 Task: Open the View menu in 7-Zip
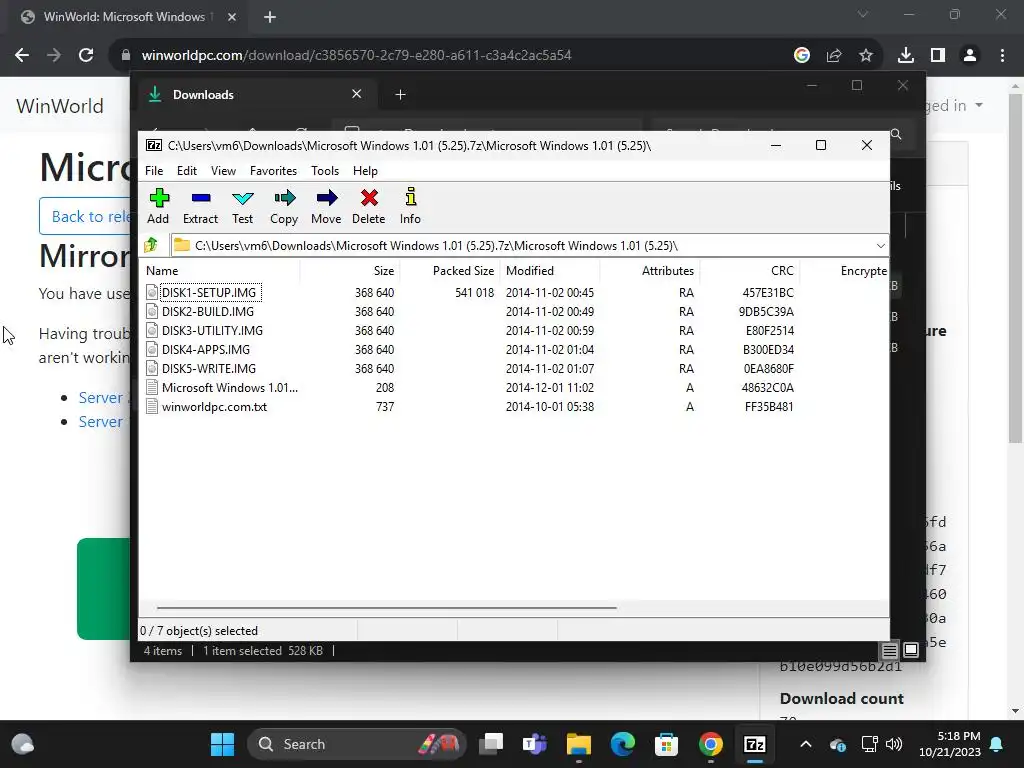tap(223, 170)
